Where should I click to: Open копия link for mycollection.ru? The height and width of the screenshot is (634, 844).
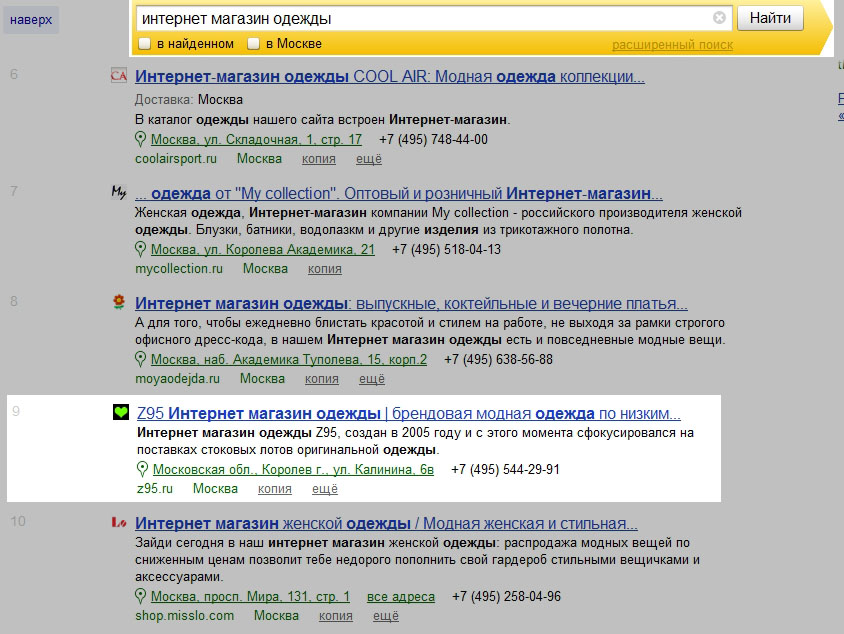pos(325,269)
